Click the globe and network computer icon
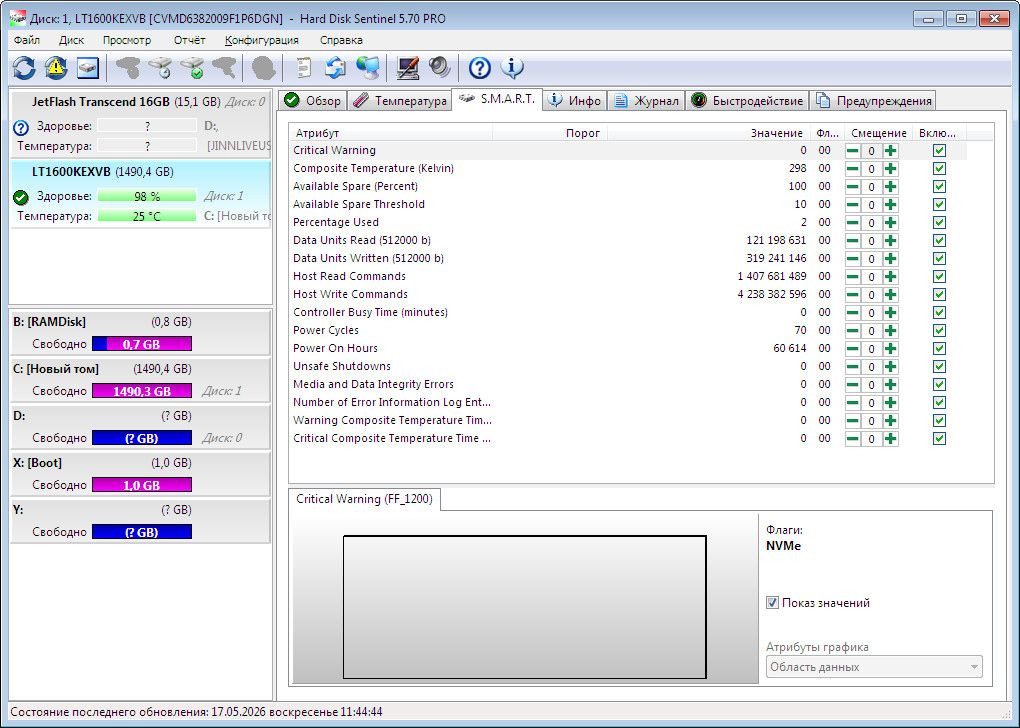Image resolution: width=1020 pixels, height=728 pixels. (x=368, y=68)
